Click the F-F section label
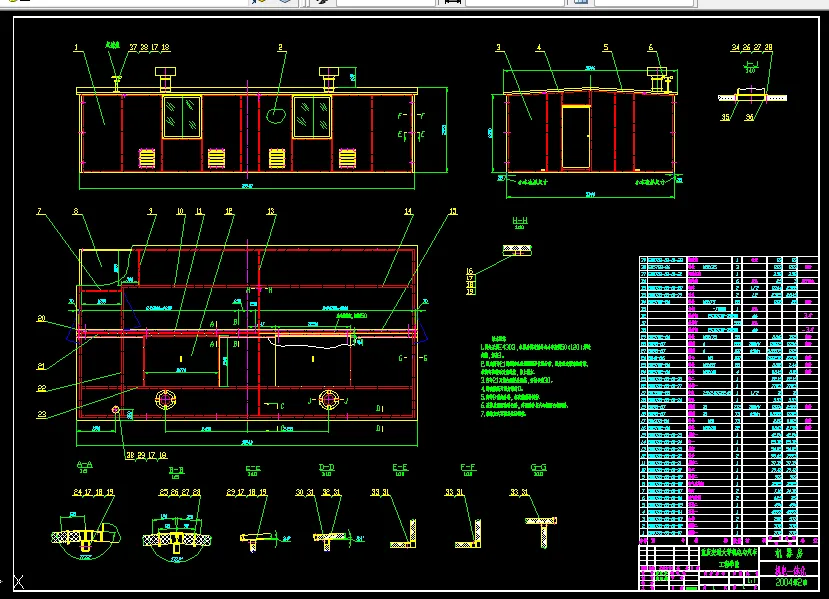 coord(468,467)
